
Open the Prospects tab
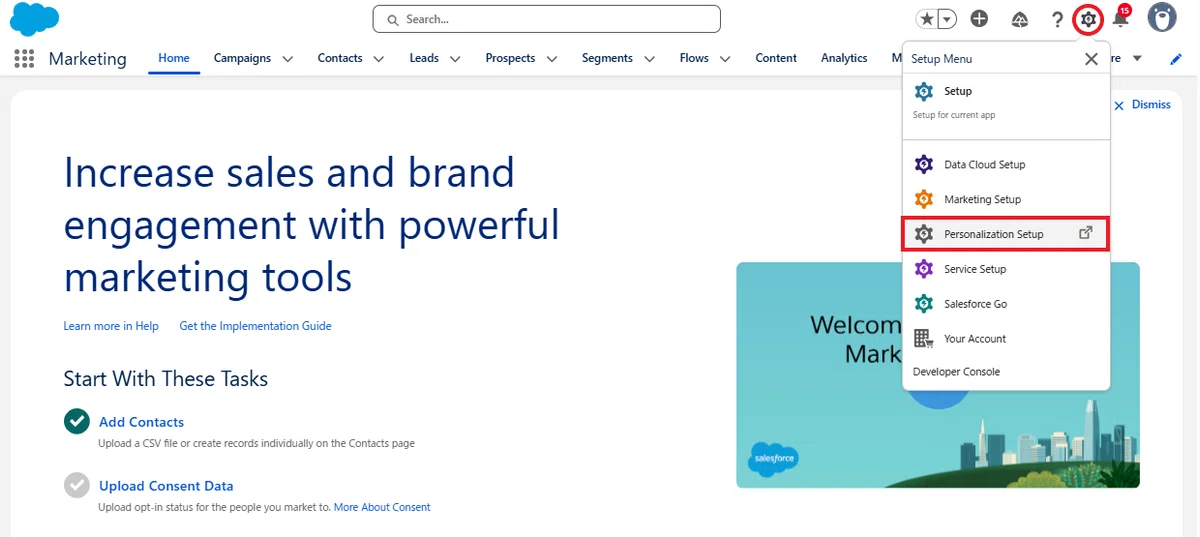510,58
